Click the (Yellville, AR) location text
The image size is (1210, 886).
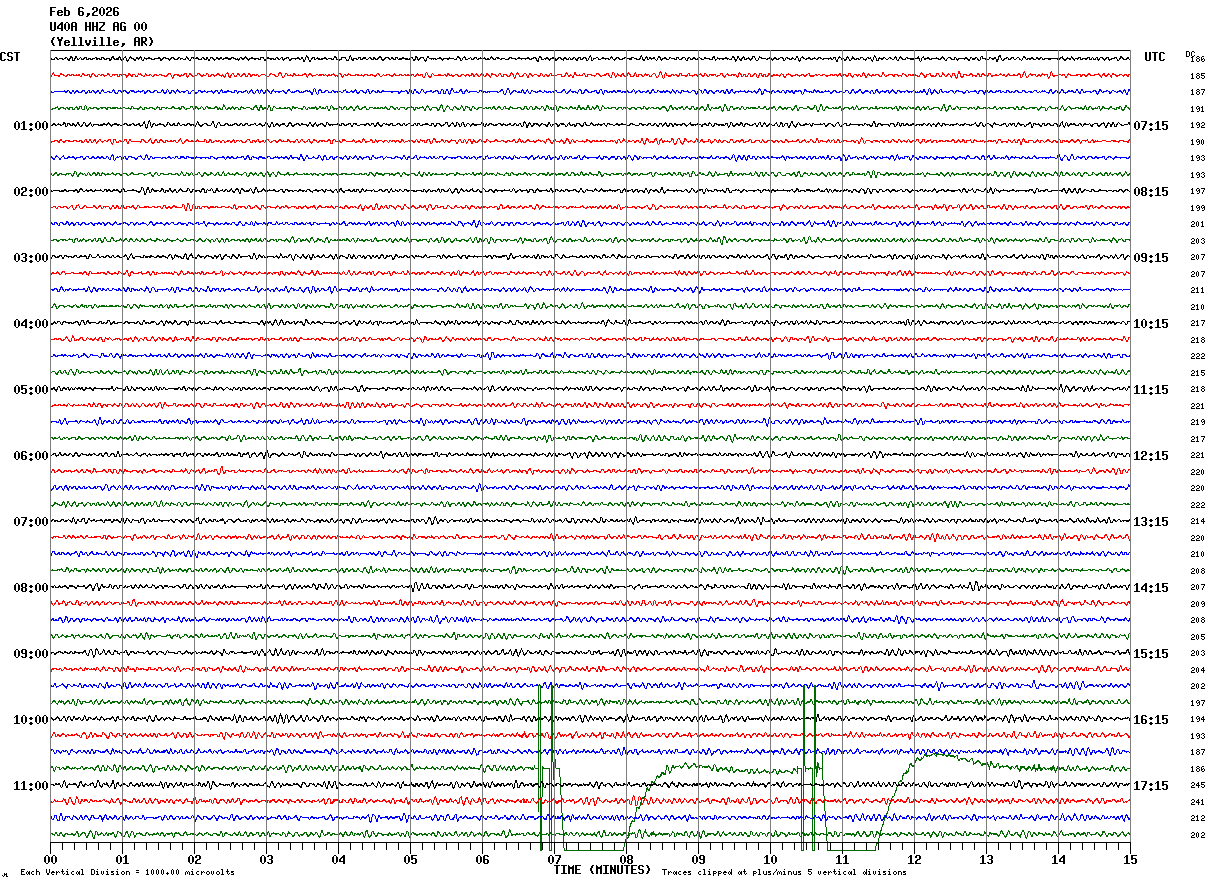click(x=102, y=42)
